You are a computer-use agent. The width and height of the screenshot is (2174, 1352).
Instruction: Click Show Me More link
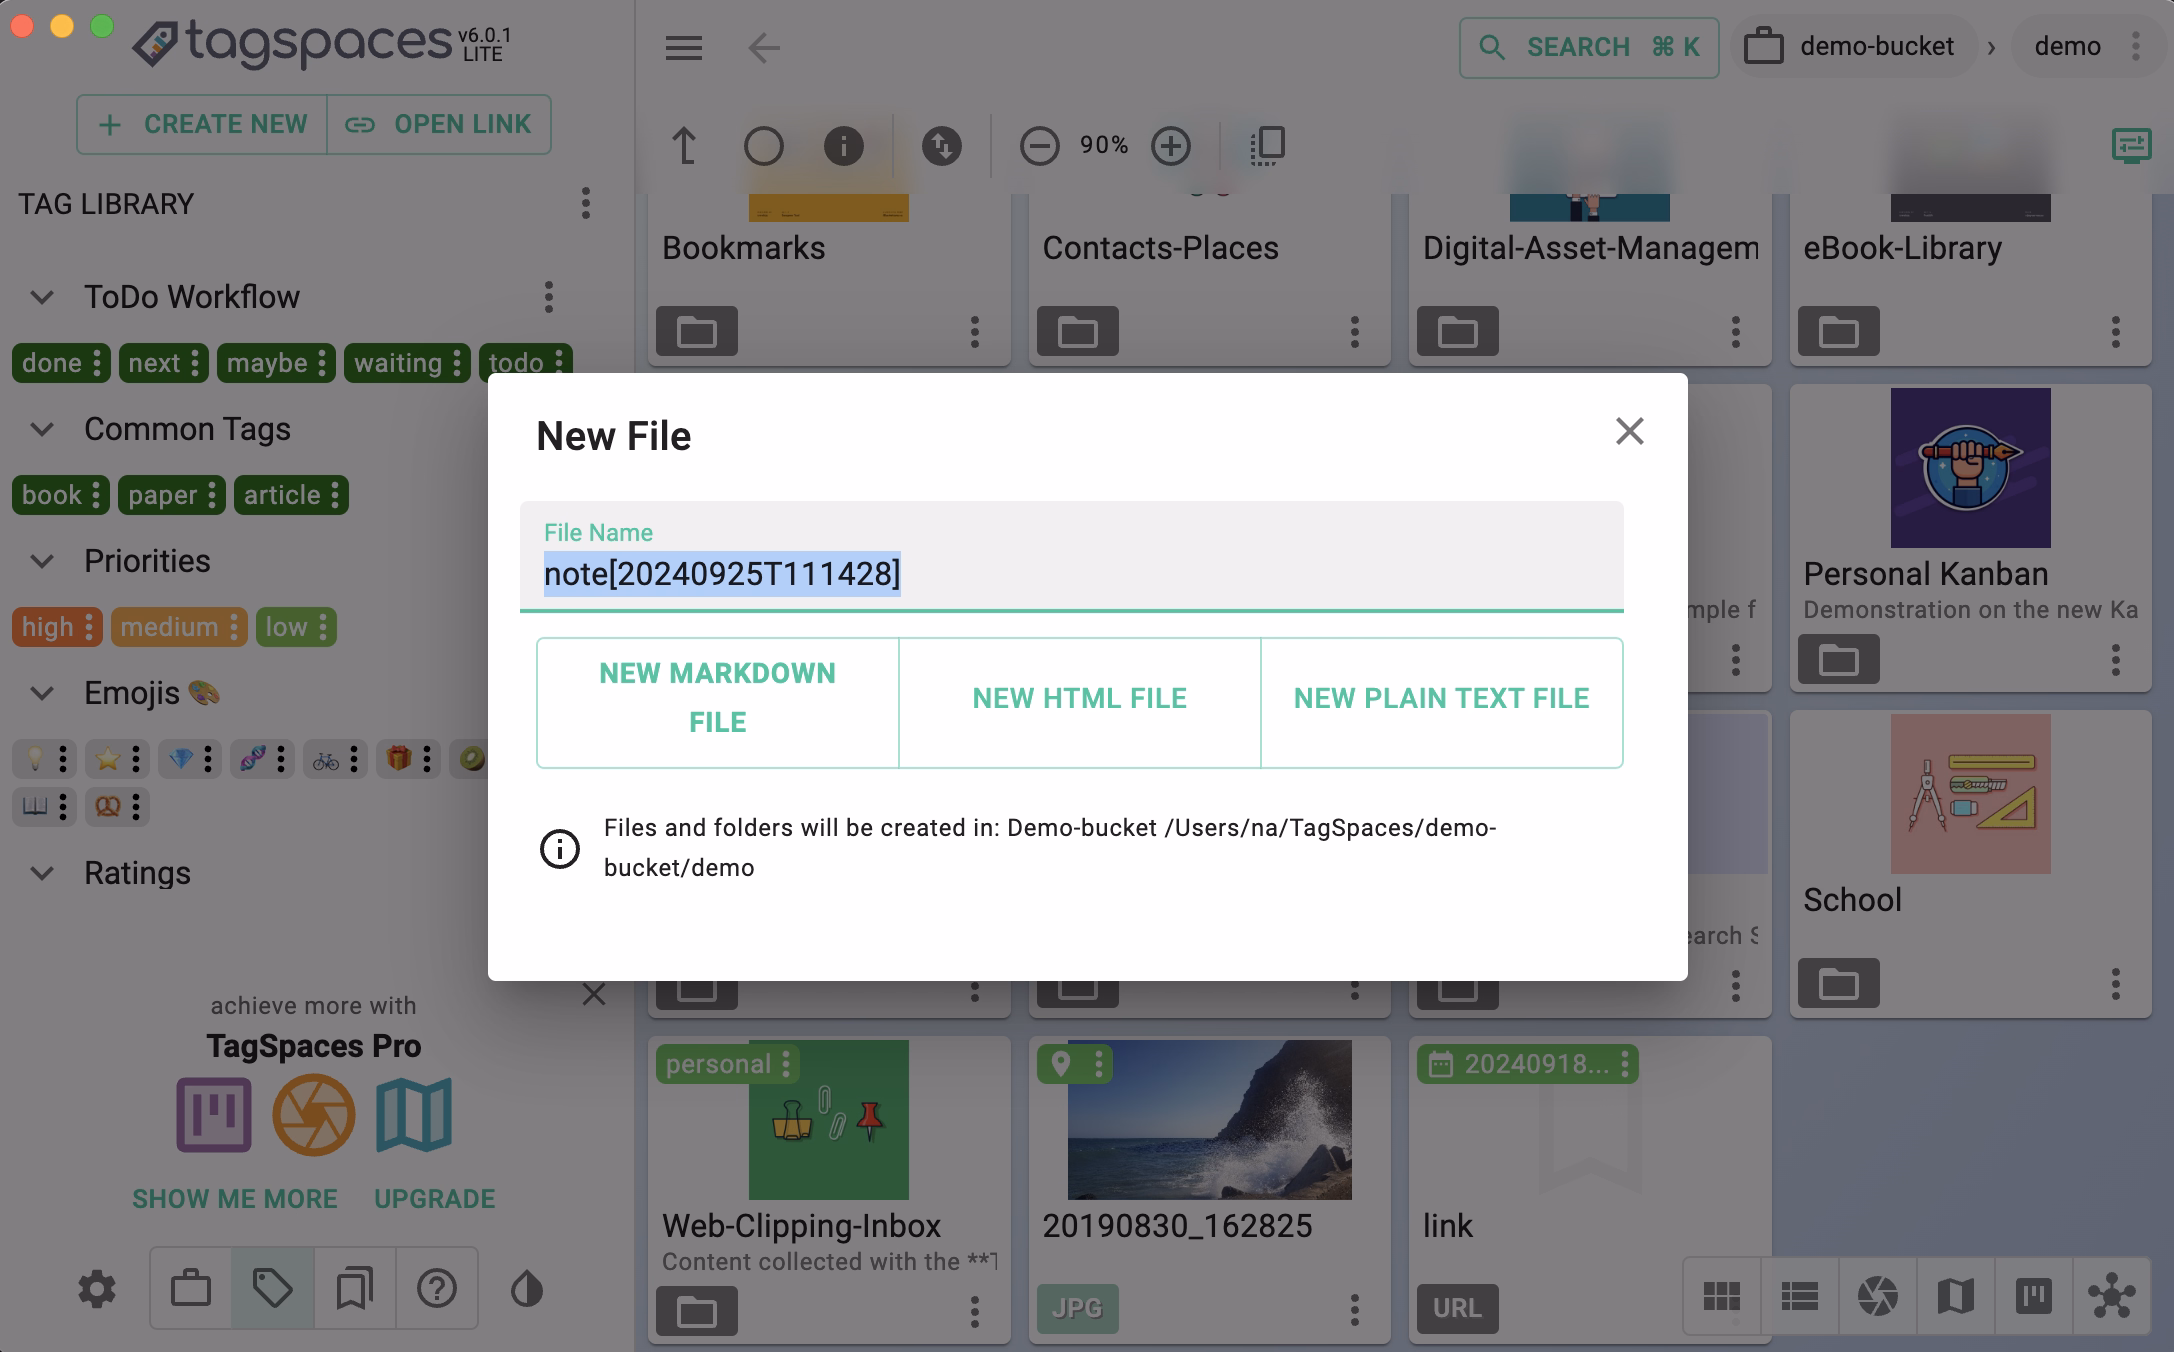pos(235,1198)
